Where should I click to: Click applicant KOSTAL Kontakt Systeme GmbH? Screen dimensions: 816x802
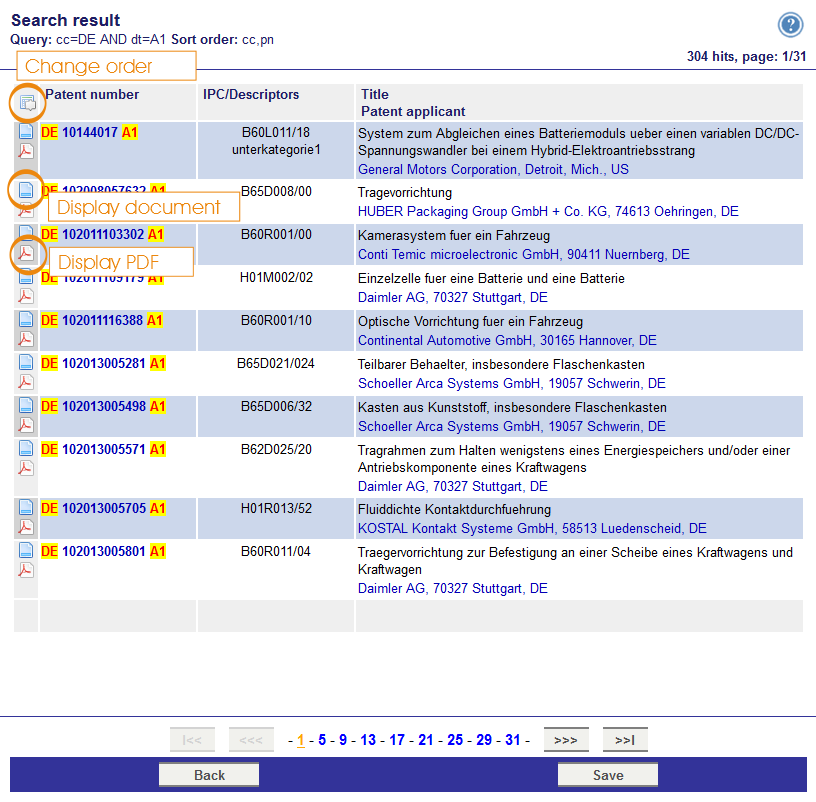532,529
